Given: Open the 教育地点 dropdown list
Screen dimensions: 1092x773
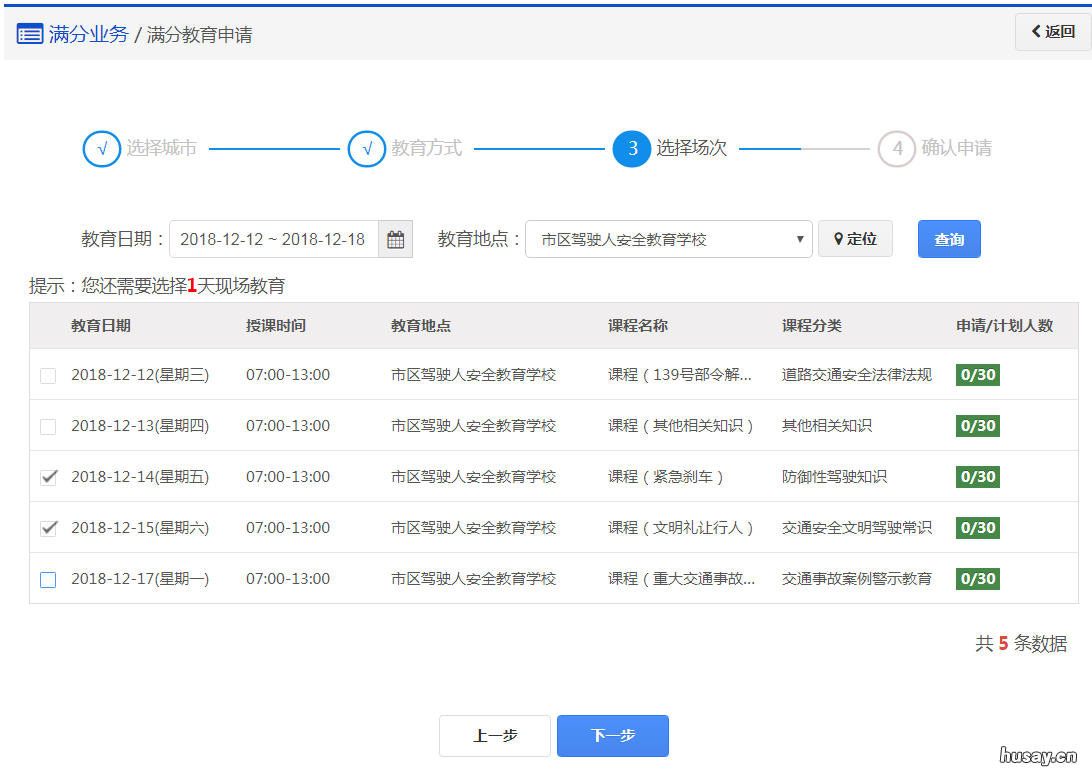Looking at the screenshot, I should [x=669, y=238].
